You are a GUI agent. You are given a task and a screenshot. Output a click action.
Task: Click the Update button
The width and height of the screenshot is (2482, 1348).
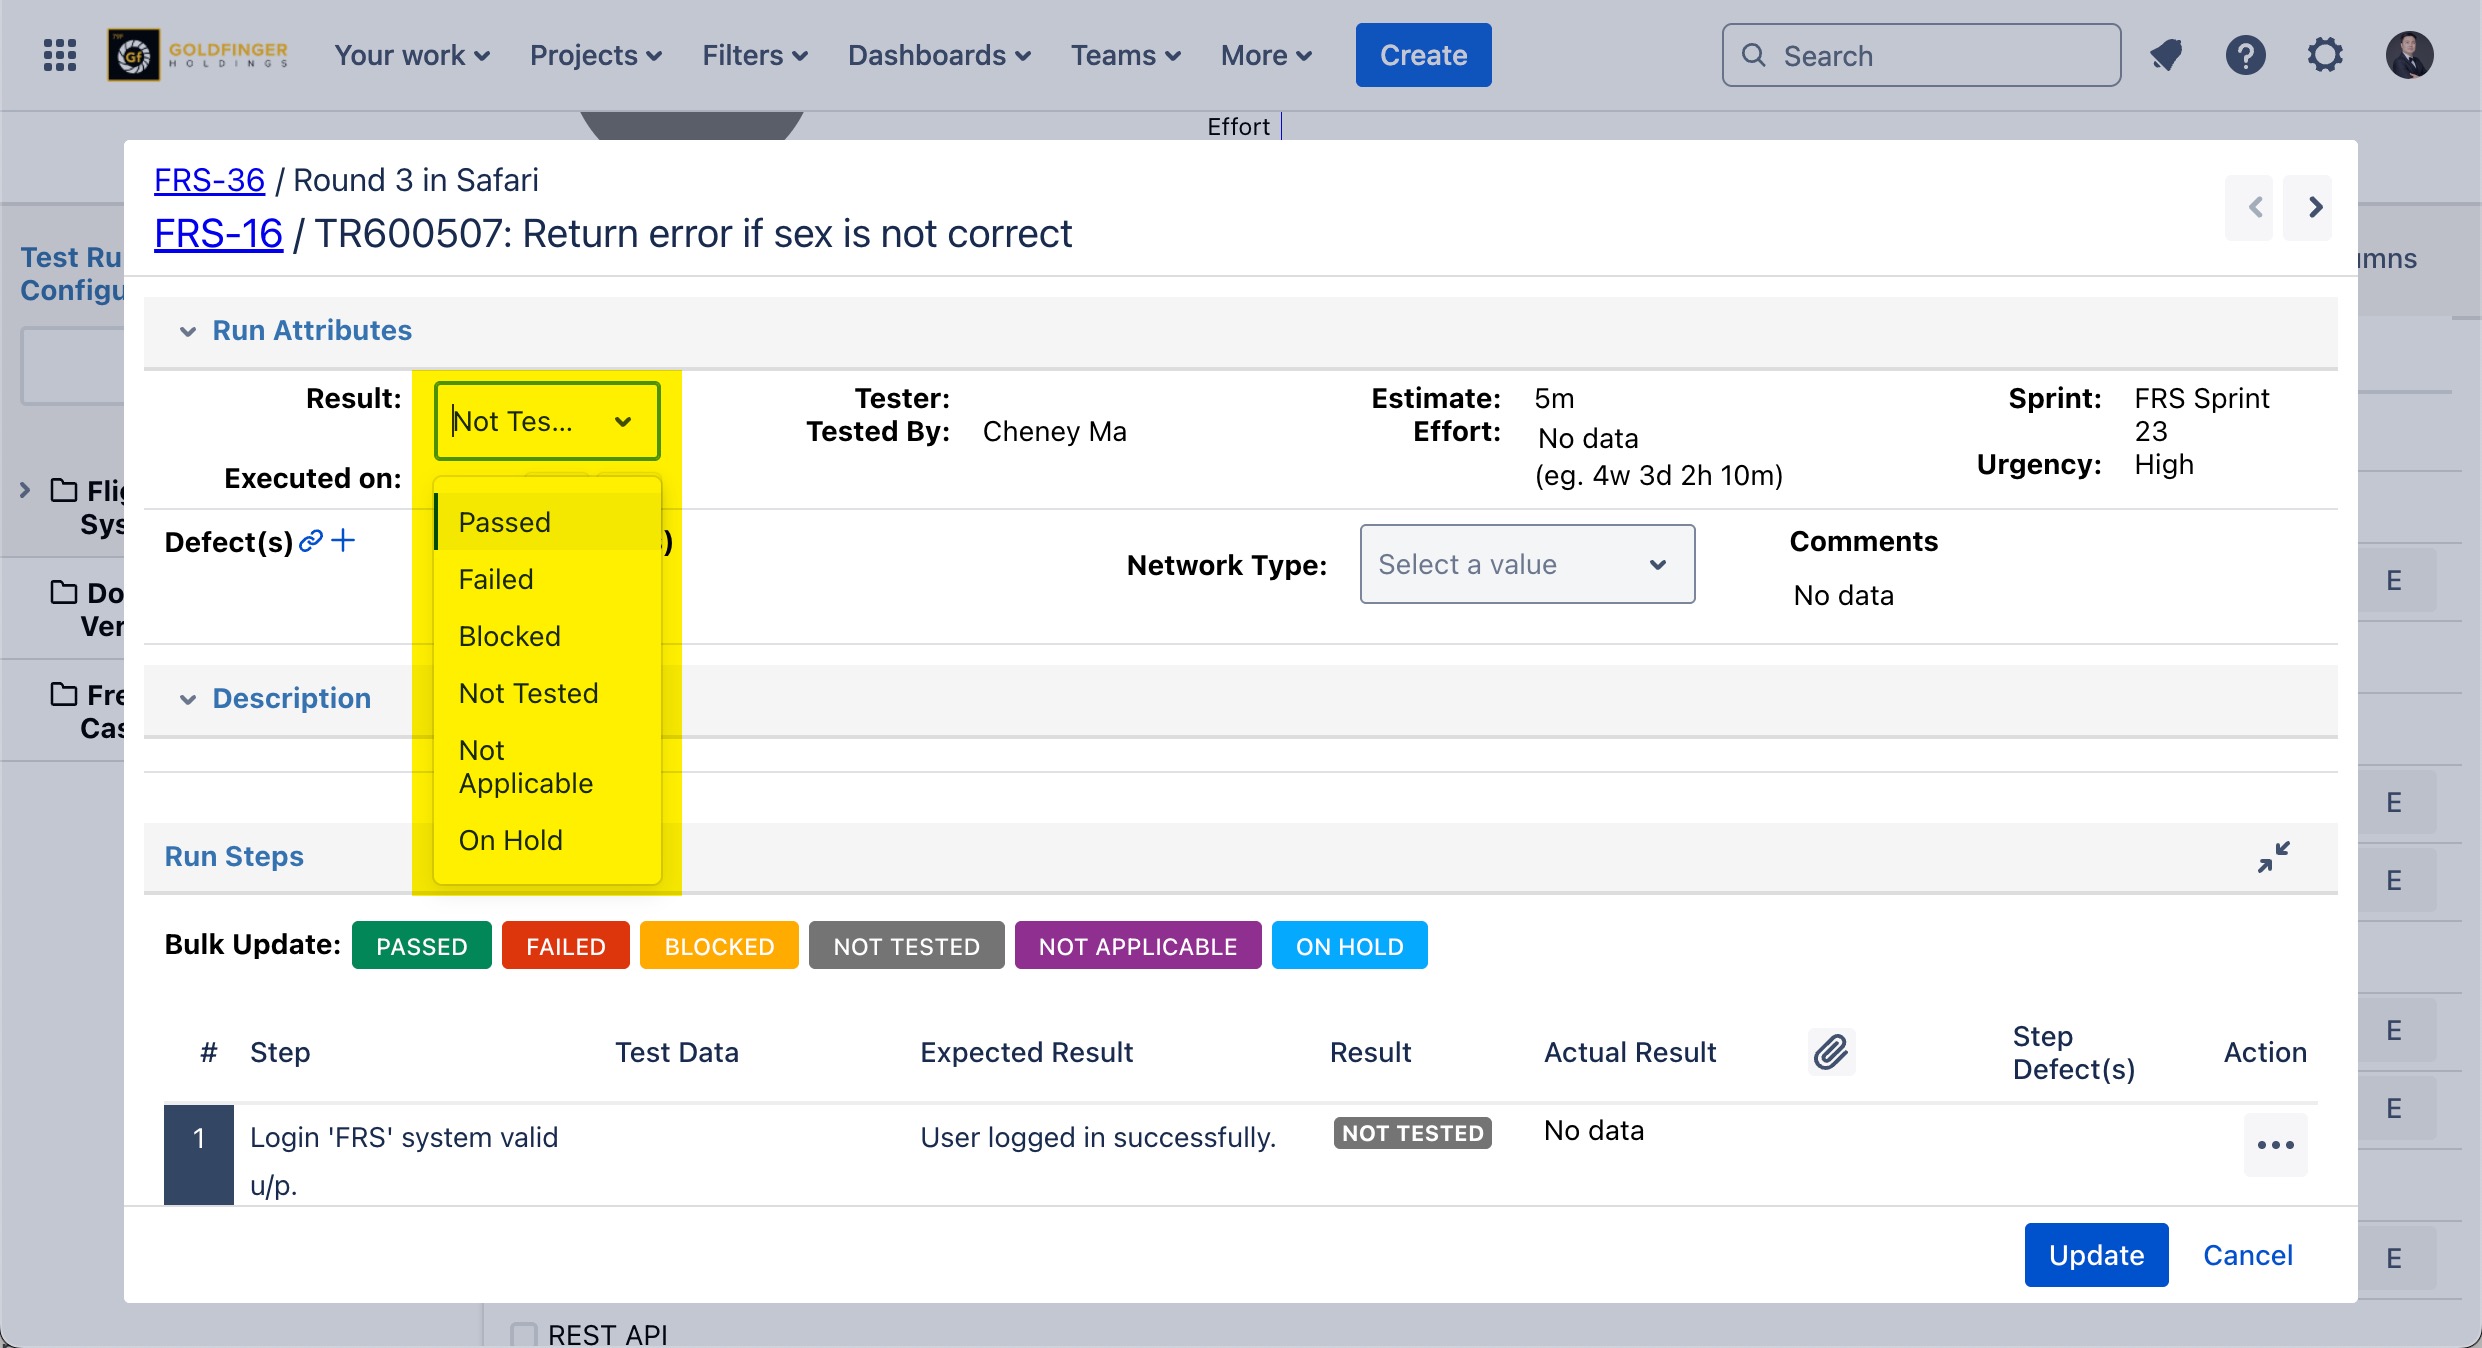click(2096, 1255)
